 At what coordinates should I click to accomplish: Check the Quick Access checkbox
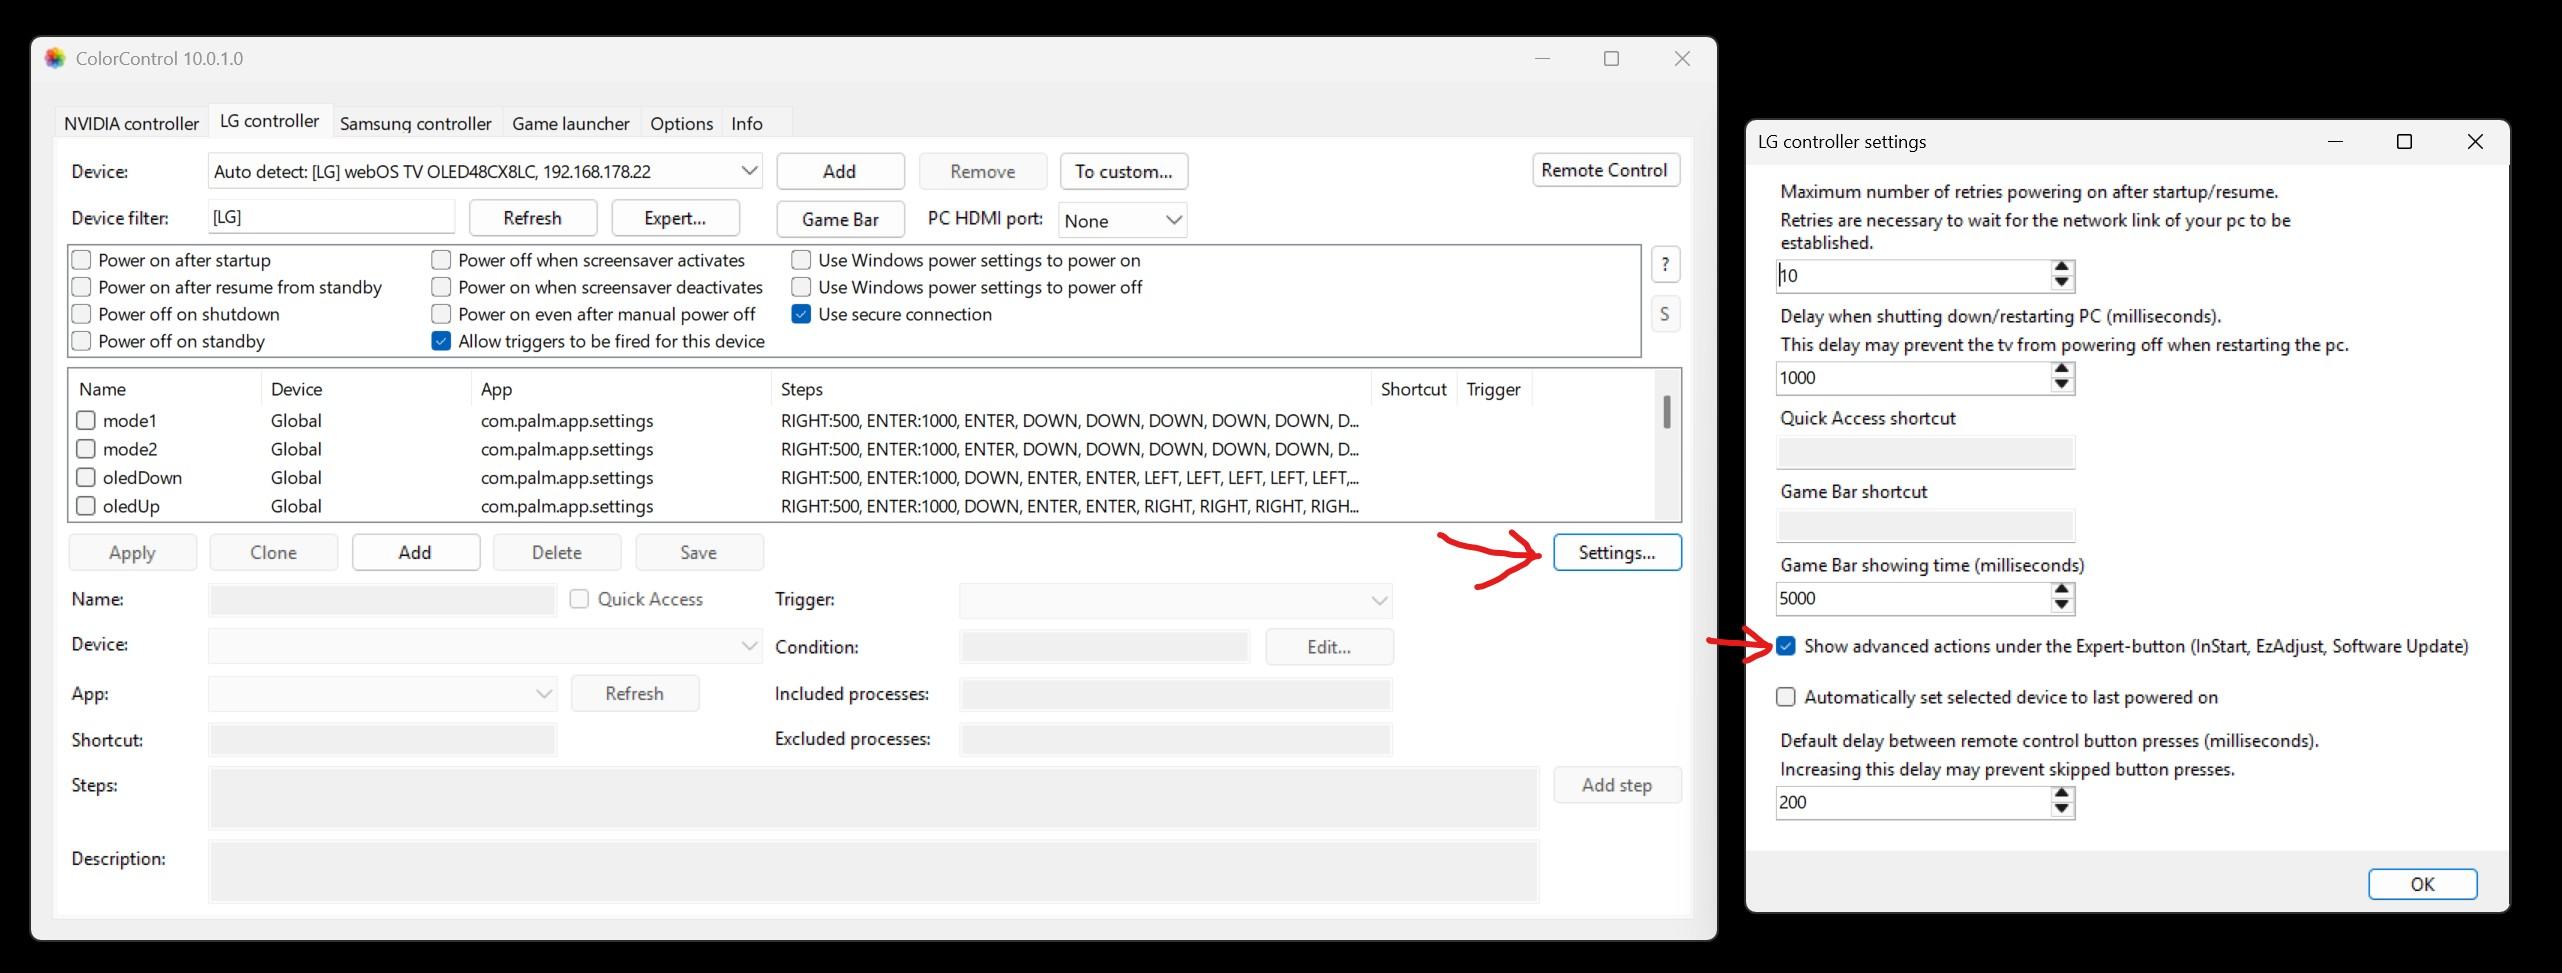click(579, 599)
